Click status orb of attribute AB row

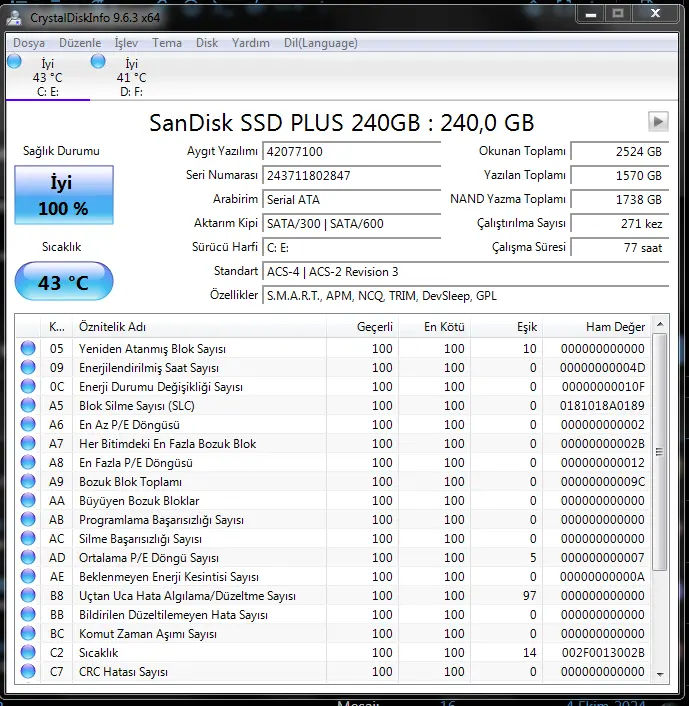[x=28, y=519]
